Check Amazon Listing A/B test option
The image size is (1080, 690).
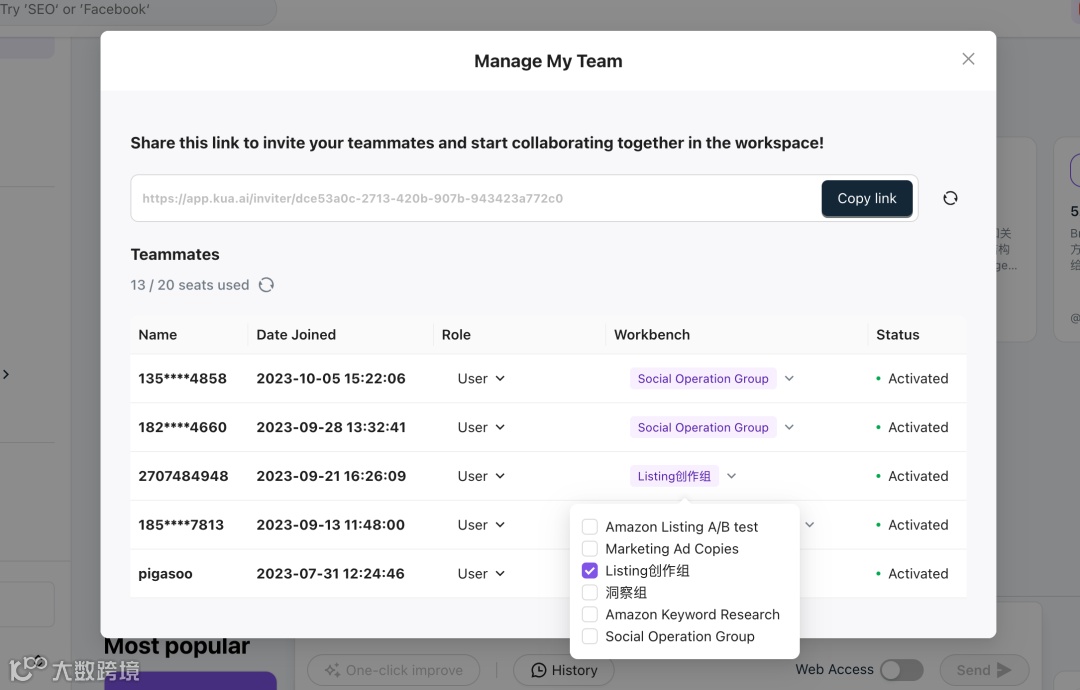590,527
